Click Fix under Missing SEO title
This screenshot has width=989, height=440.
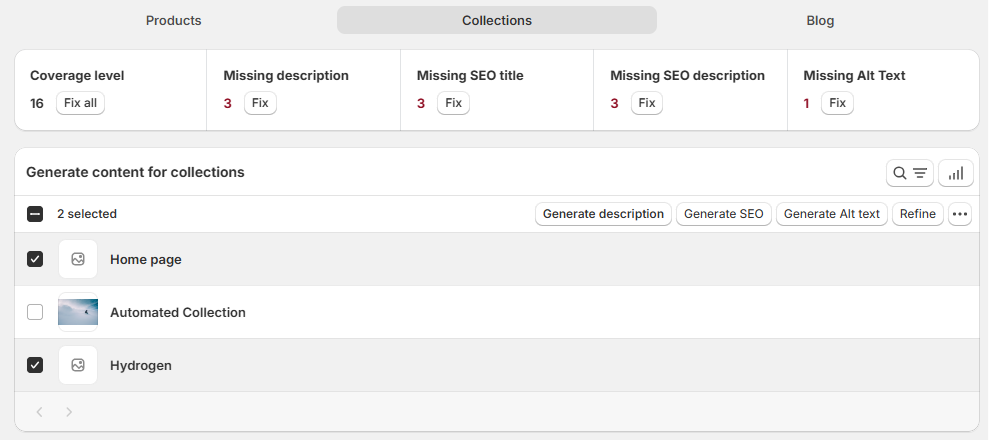click(x=454, y=103)
